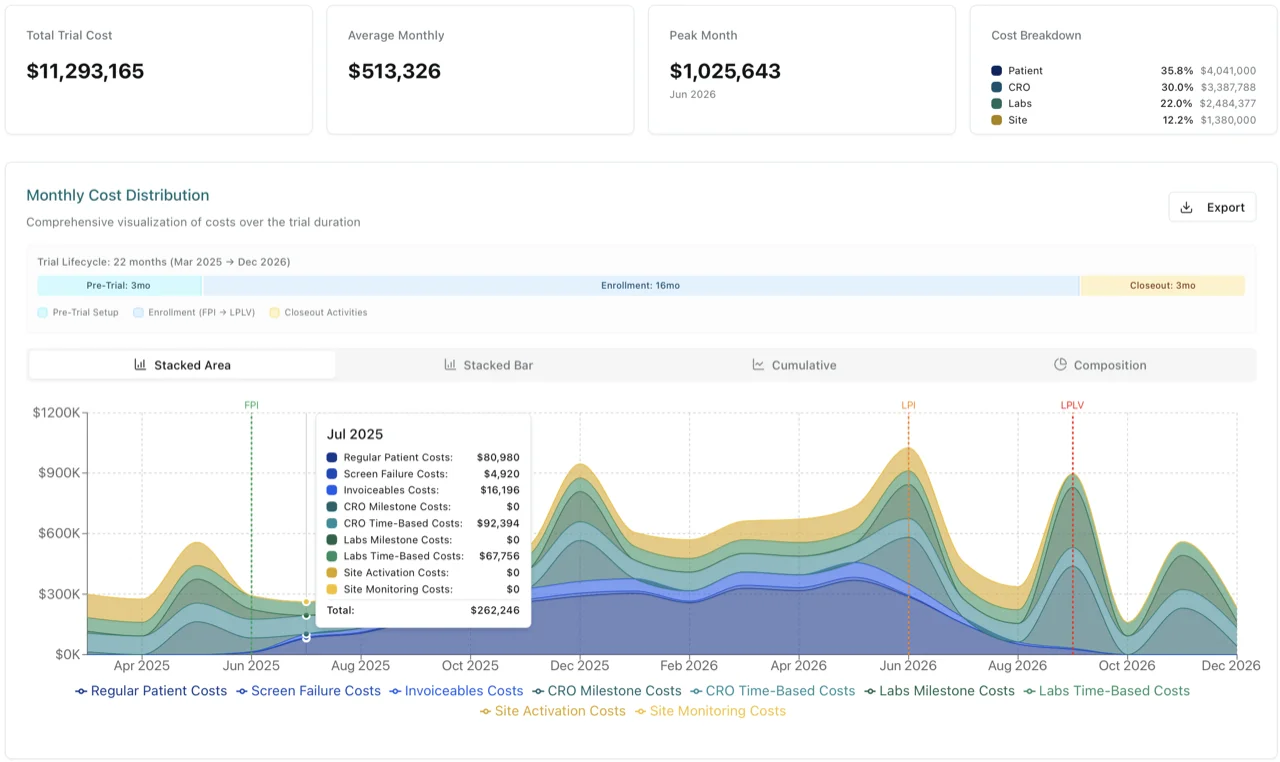
Task: Open the Composition view
Action: (1100, 364)
